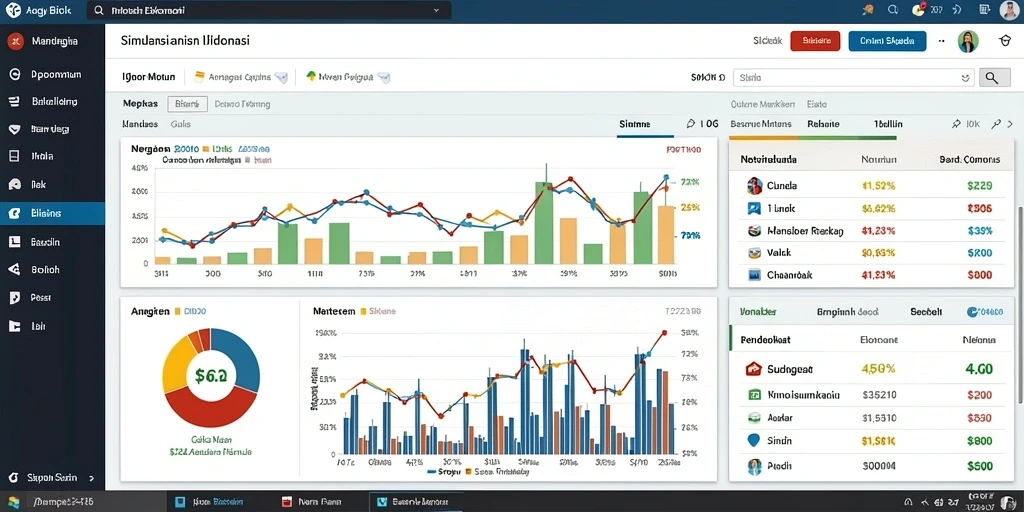
Task: Expand the Sapon Sarin sidebar arrow
Action: (x=91, y=478)
